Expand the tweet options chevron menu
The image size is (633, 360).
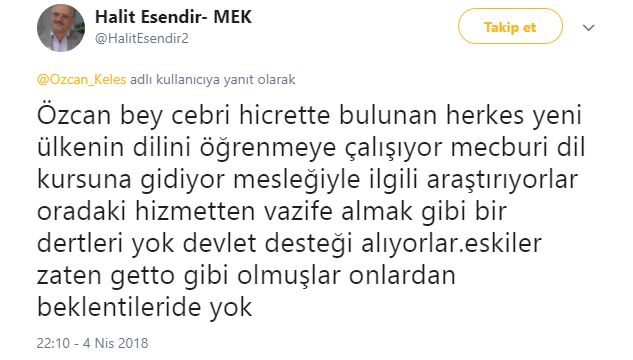[x=589, y=27]
